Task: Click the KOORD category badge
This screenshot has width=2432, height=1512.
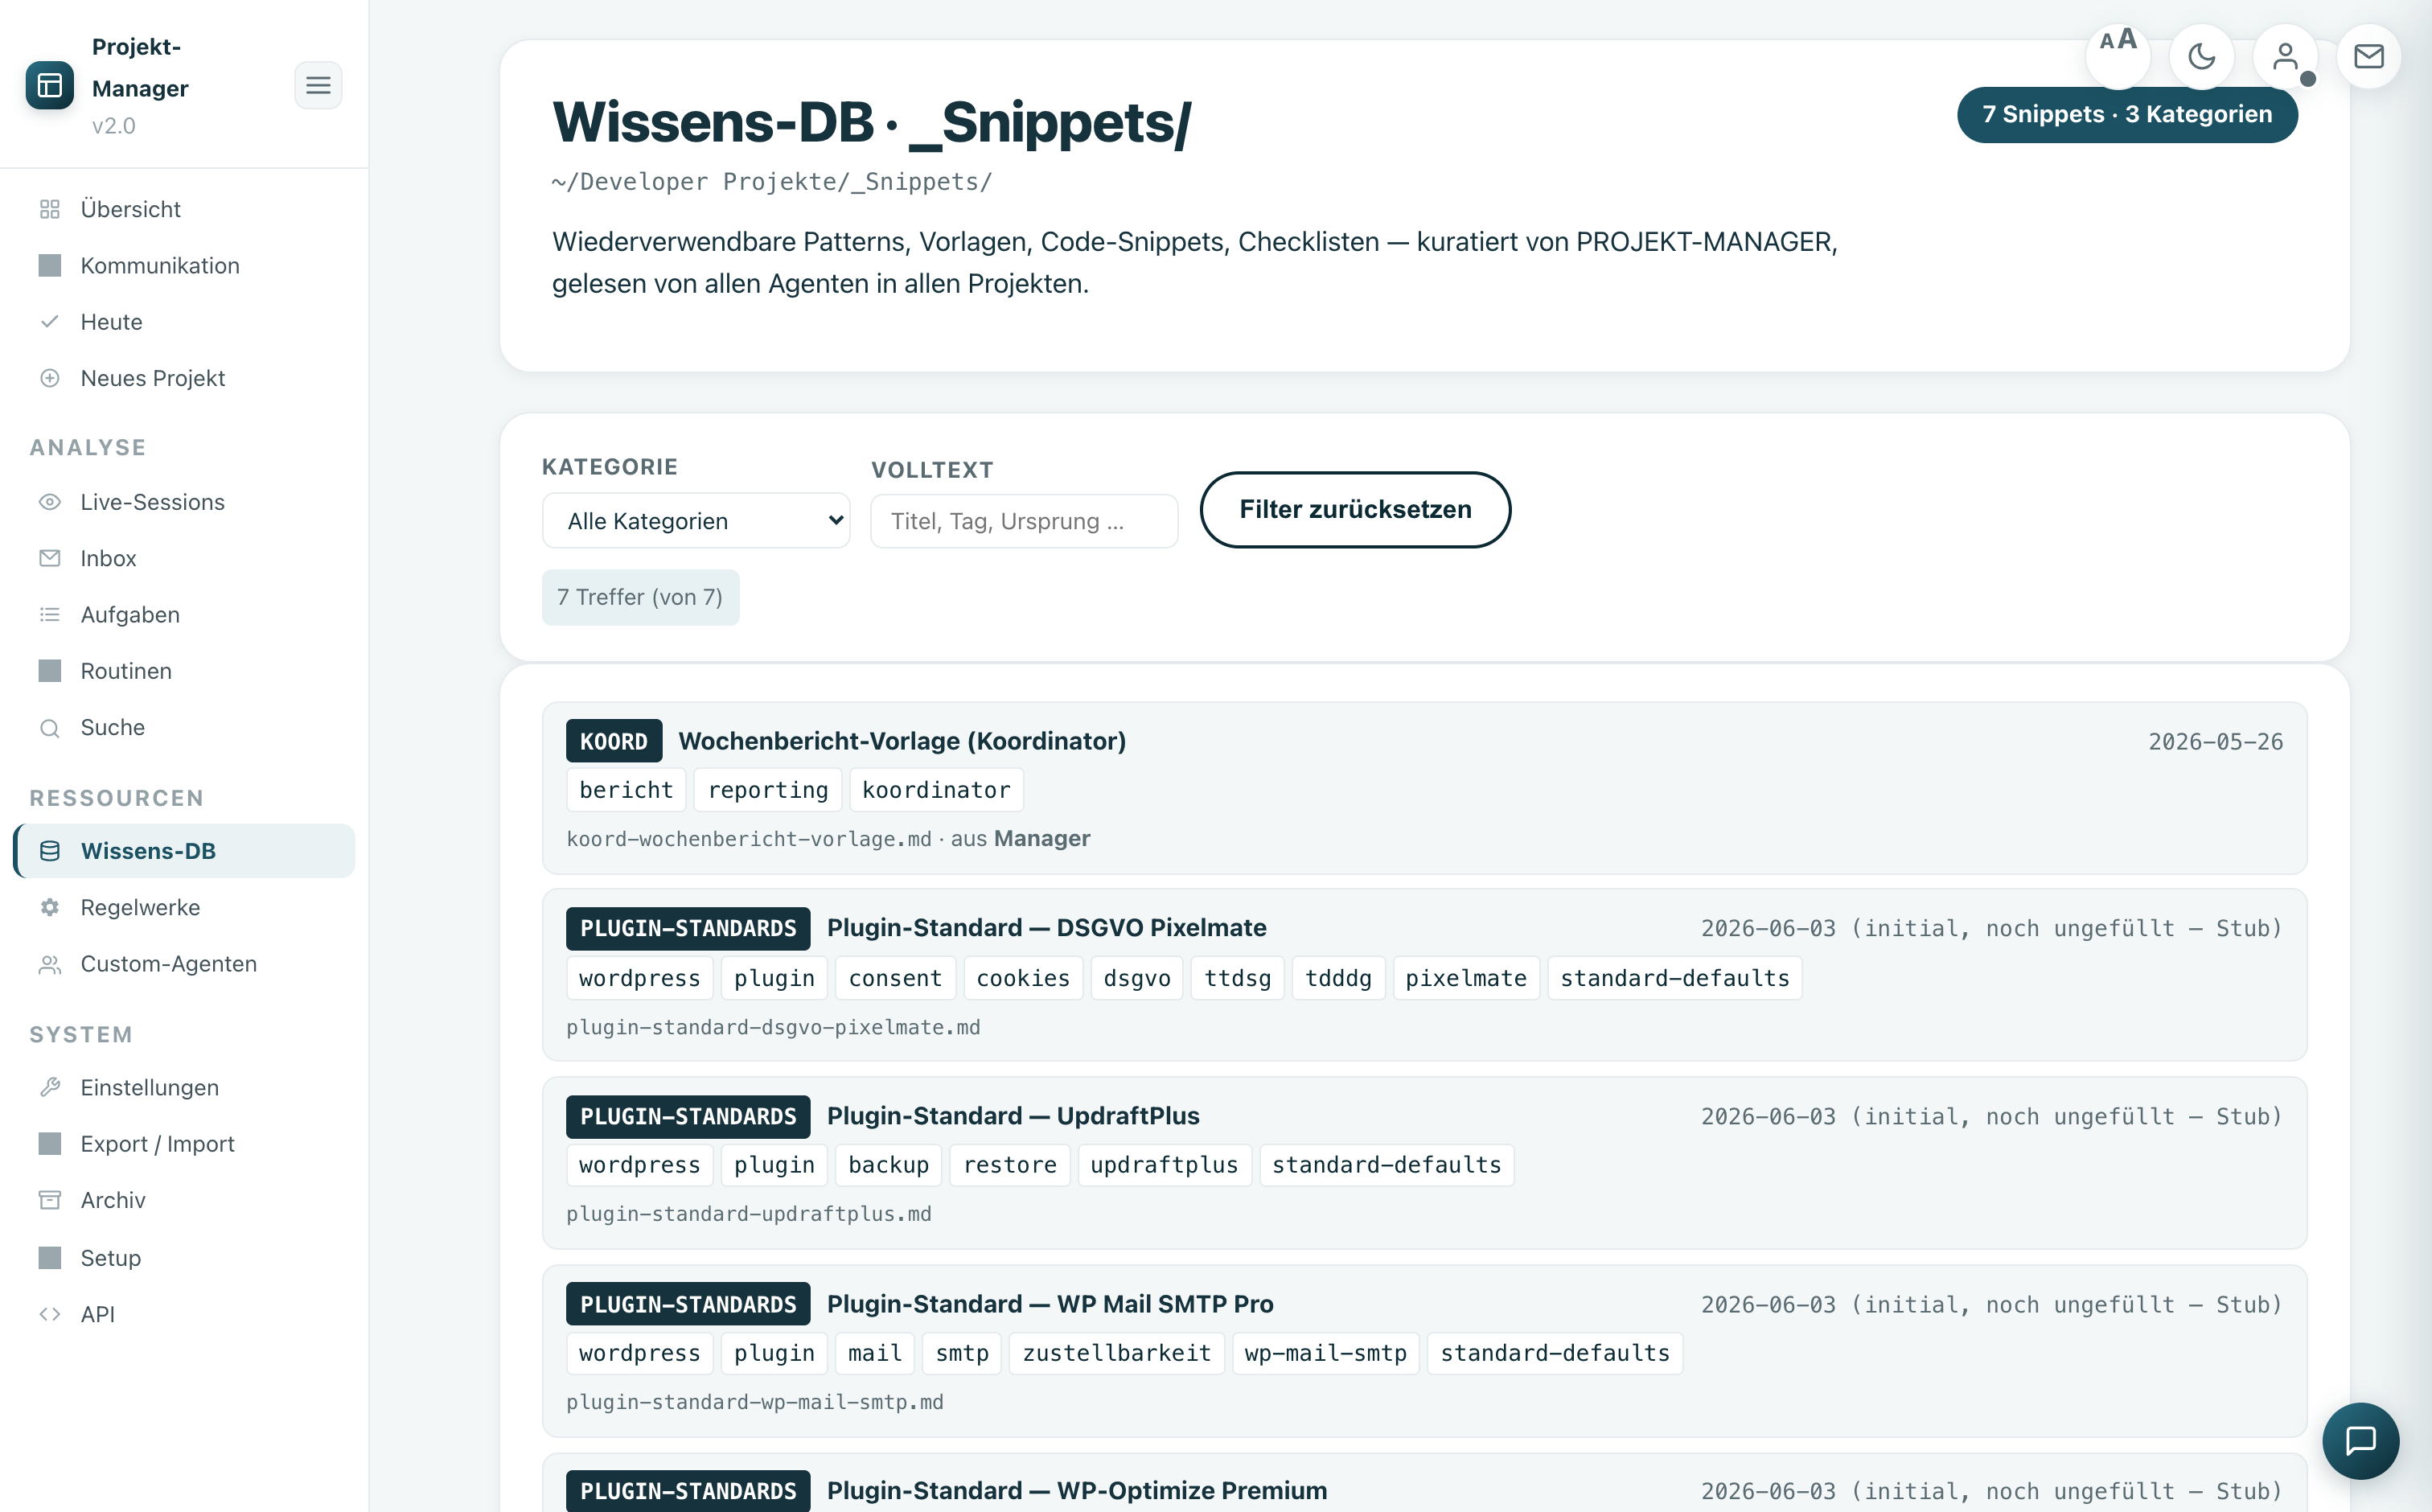Action: [614, 741]
